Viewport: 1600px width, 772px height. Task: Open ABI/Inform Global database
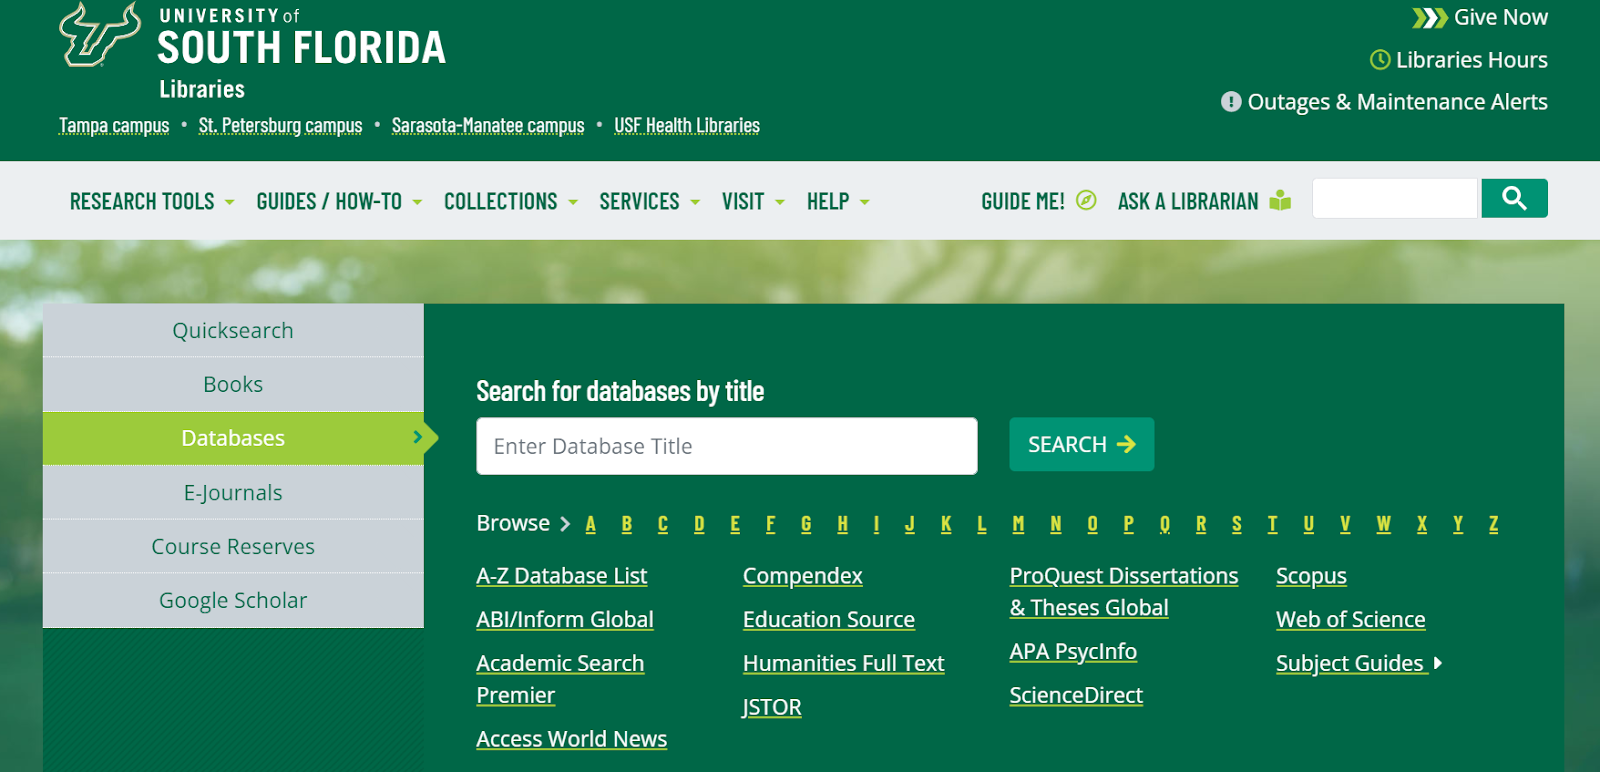[565, 620]
